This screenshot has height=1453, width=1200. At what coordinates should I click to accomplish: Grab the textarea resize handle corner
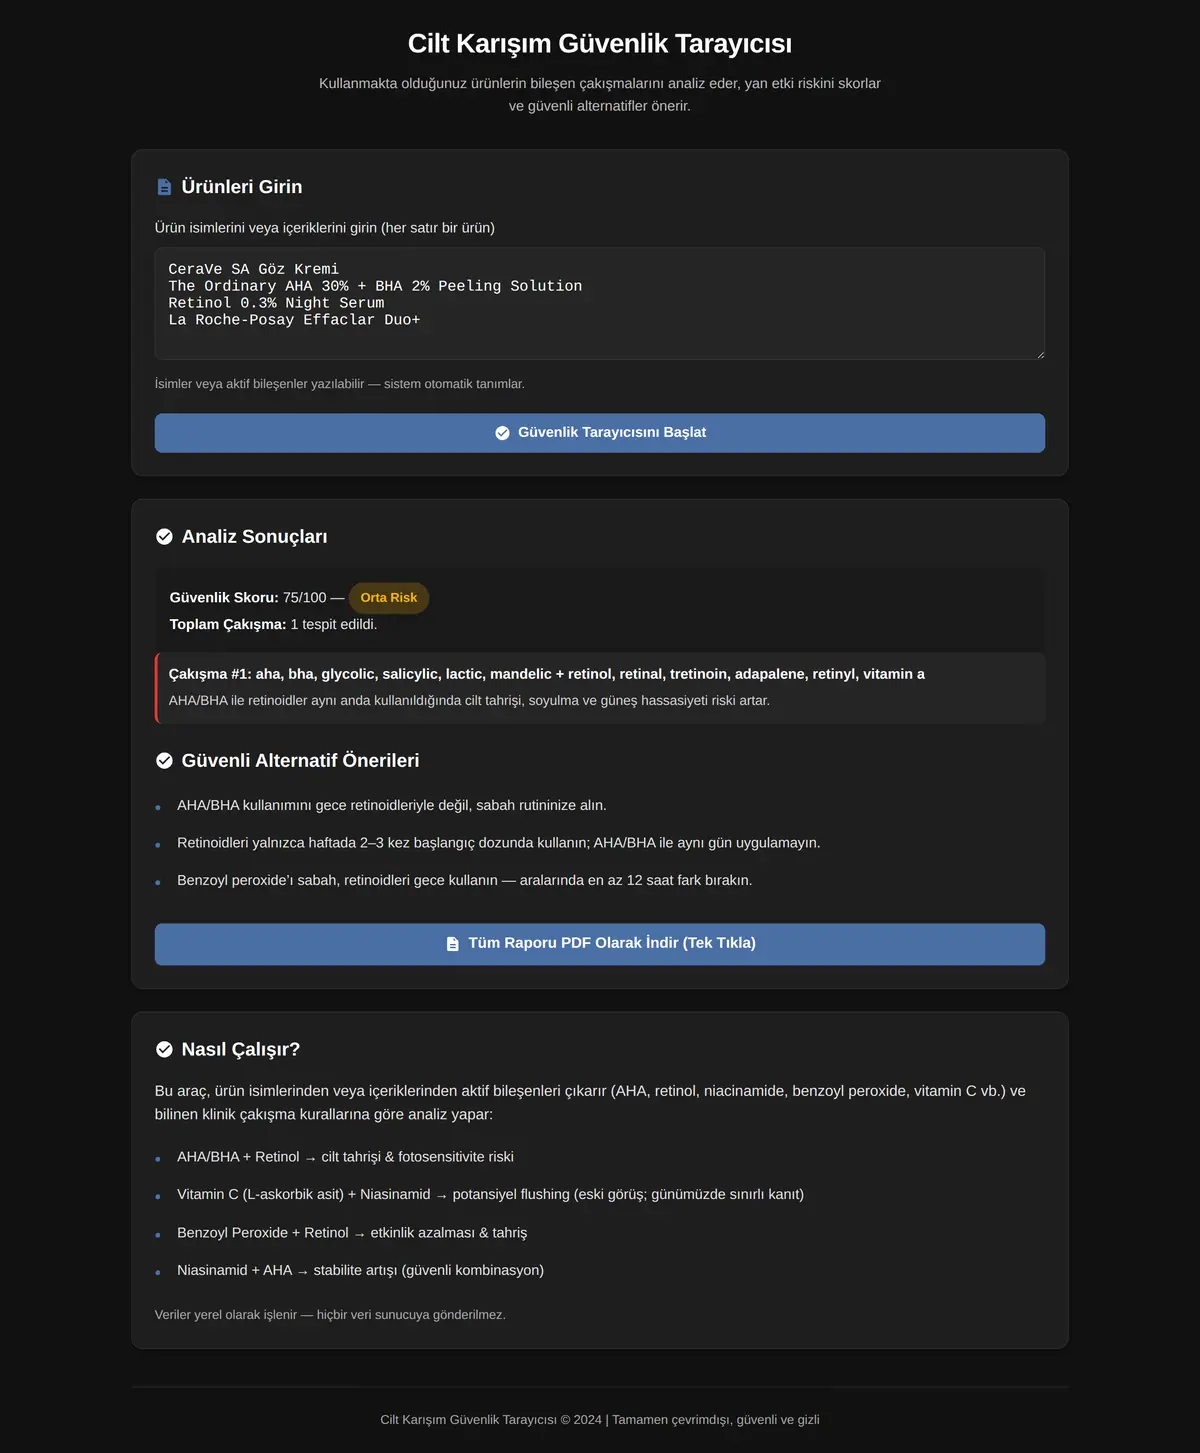click(x=1039, y=354)
